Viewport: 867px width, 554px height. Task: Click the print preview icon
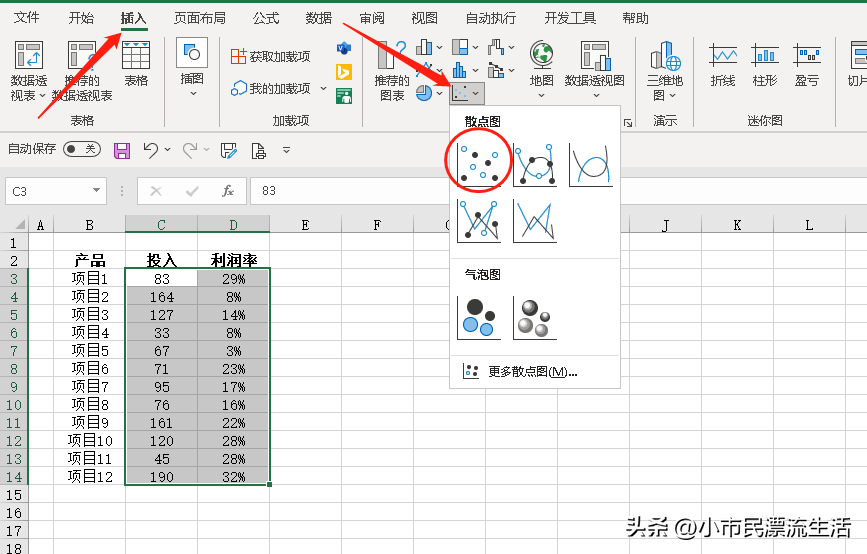point(258,150)
